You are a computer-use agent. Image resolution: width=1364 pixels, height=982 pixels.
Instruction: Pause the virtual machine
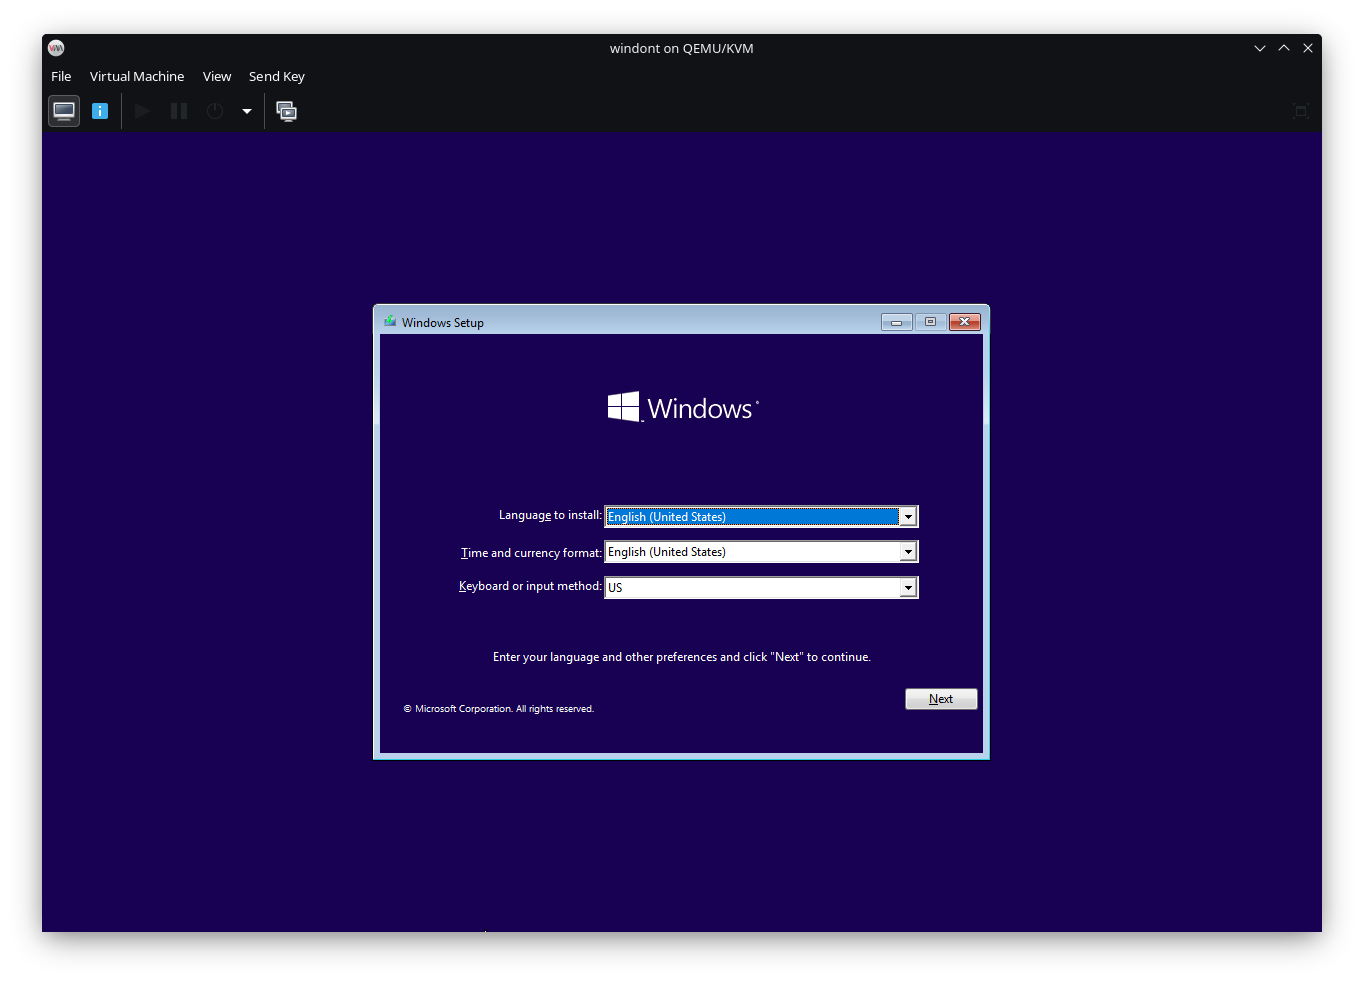point(179,111)
